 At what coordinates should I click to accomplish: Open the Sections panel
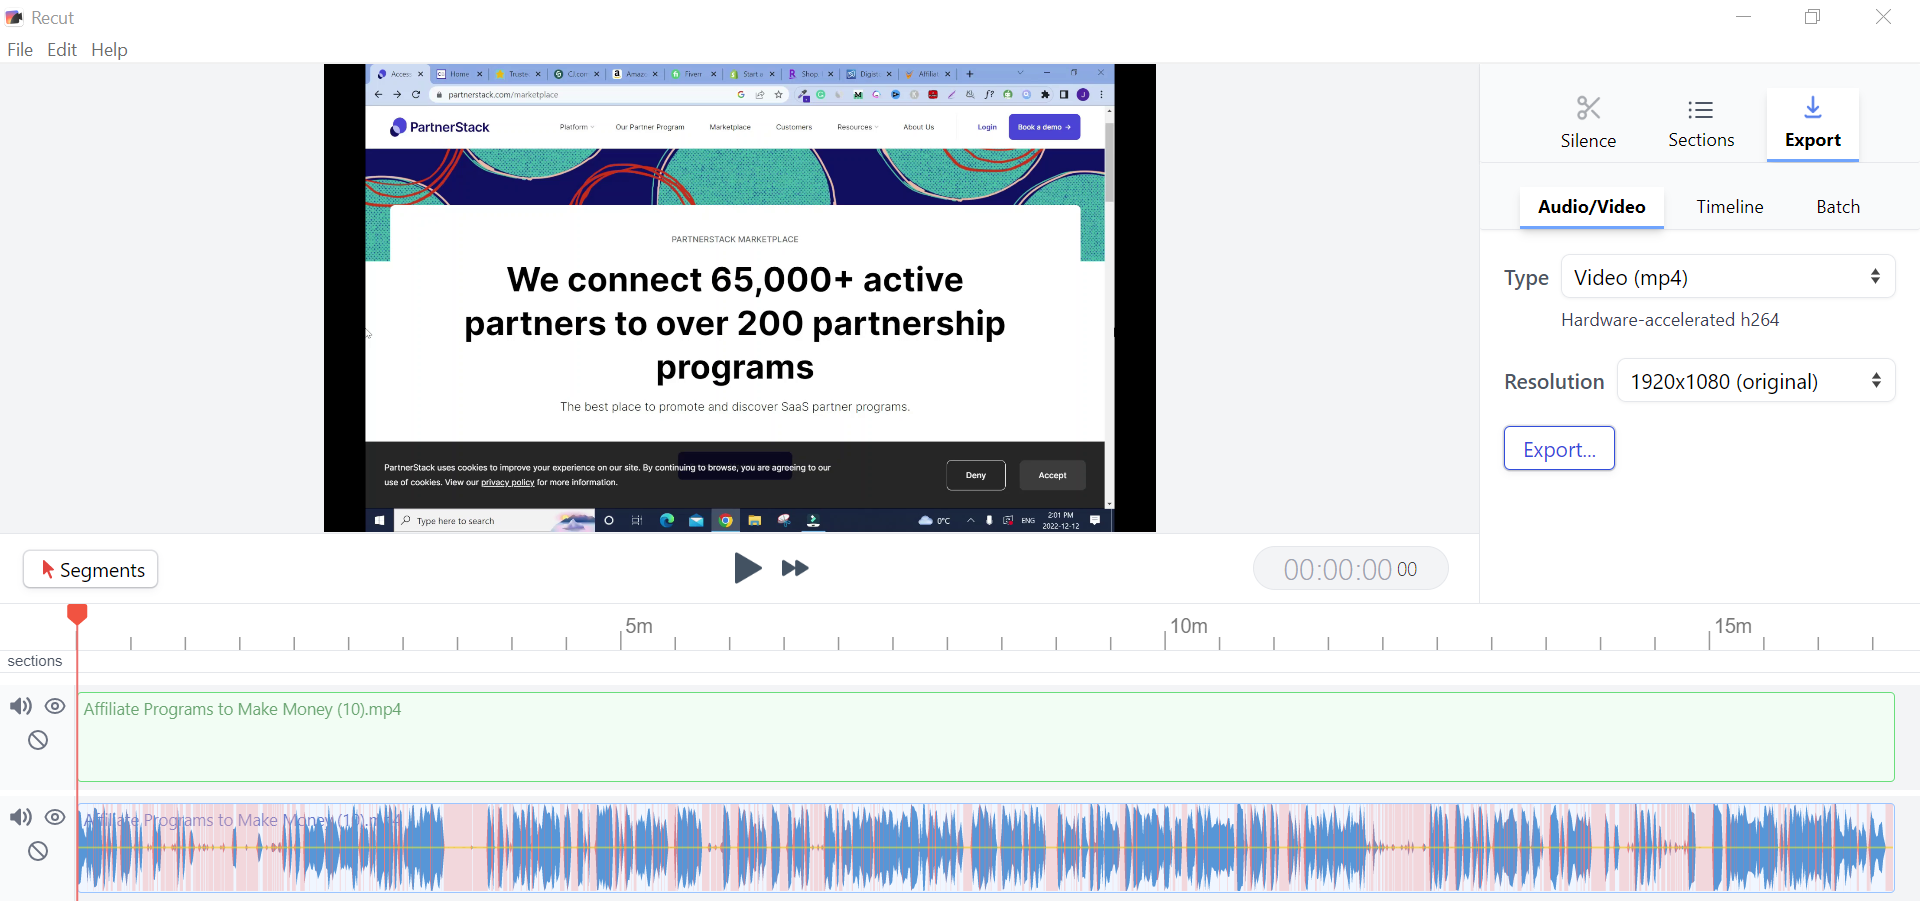(1701, 122)
